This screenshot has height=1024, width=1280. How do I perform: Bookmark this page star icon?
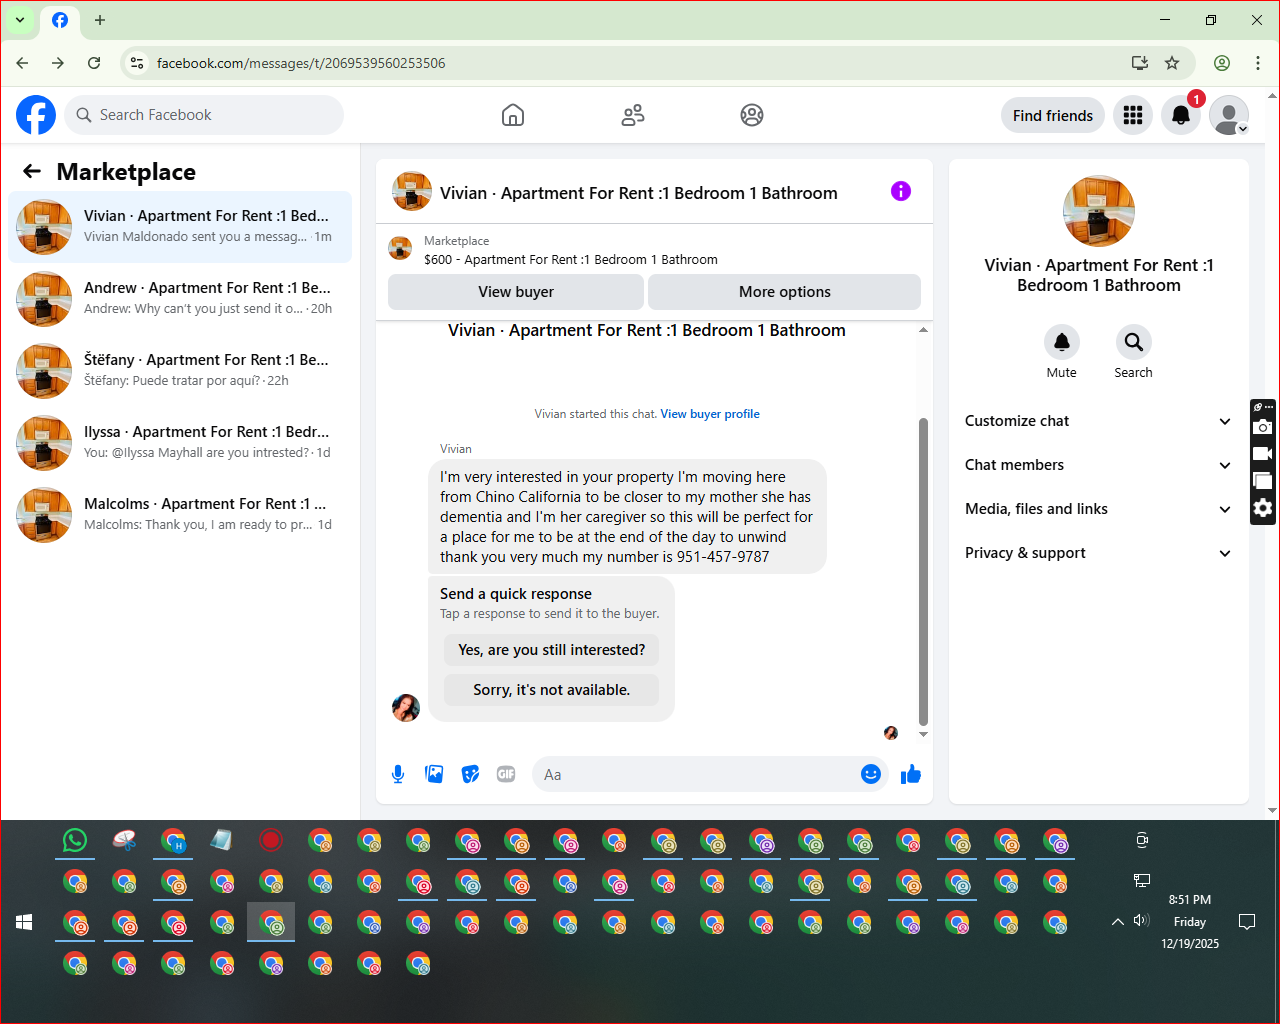(x=1172, y=63)
